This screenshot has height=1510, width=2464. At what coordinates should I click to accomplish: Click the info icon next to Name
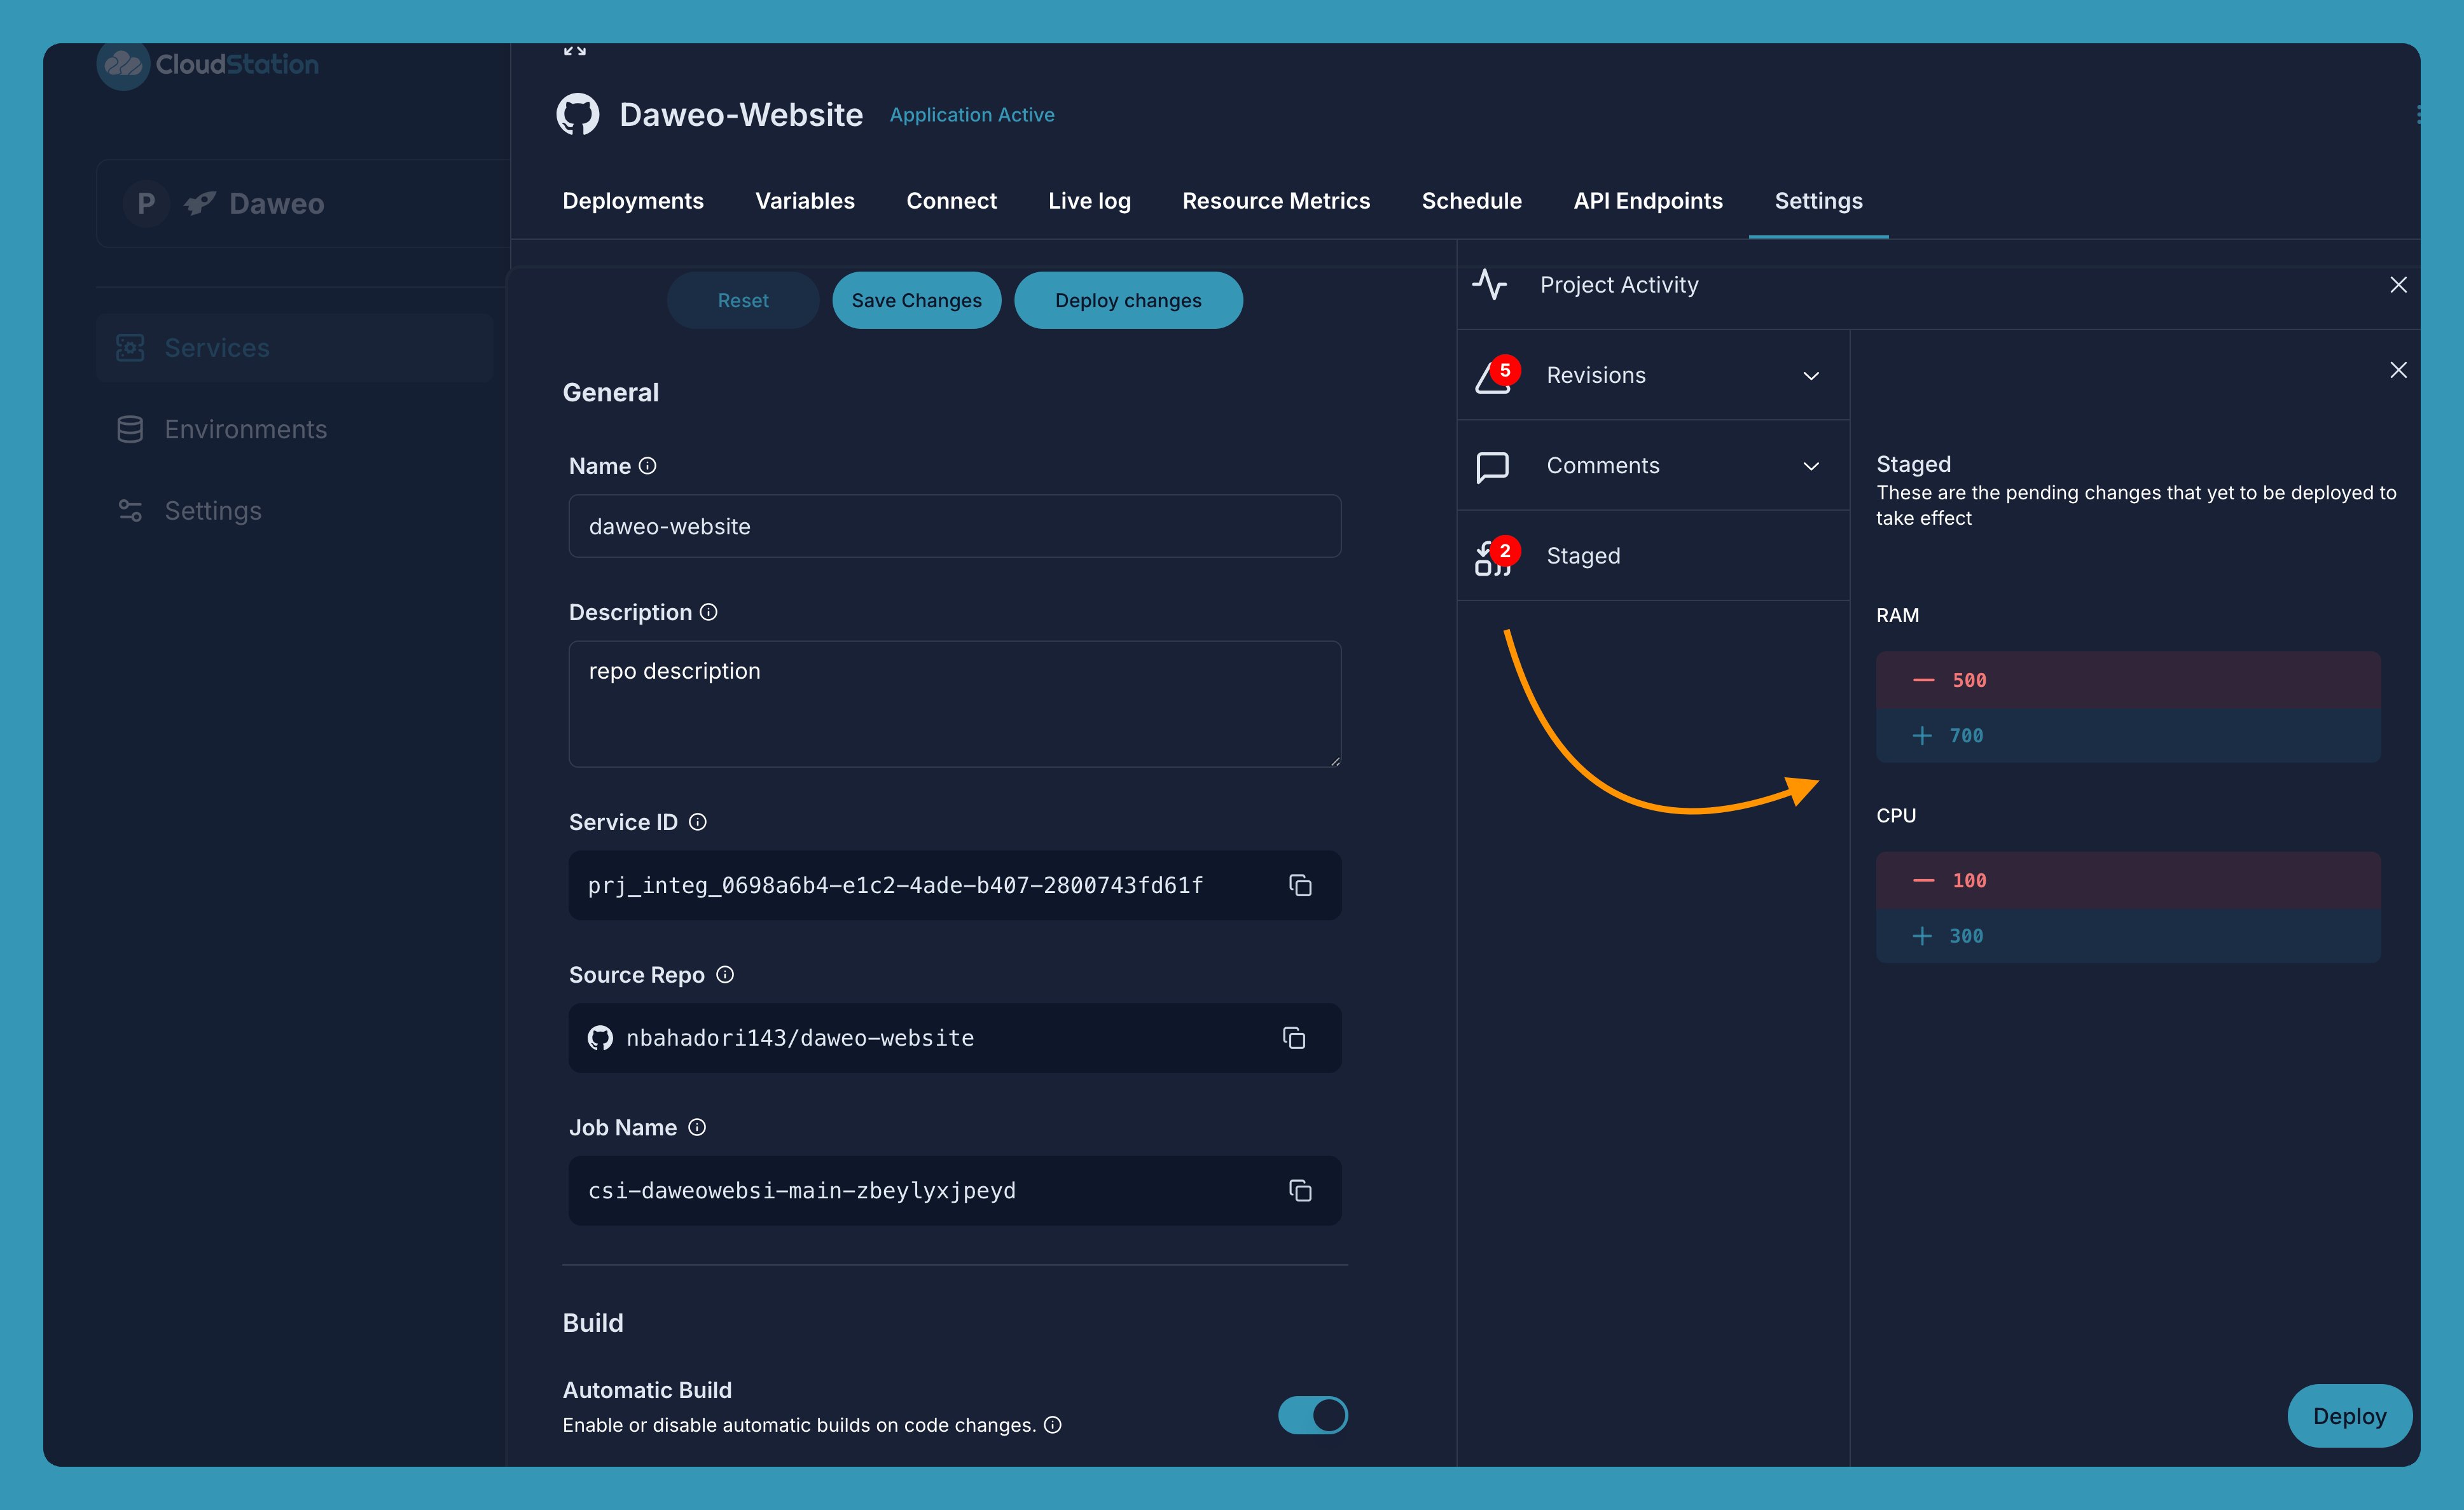tap(648, 466)
